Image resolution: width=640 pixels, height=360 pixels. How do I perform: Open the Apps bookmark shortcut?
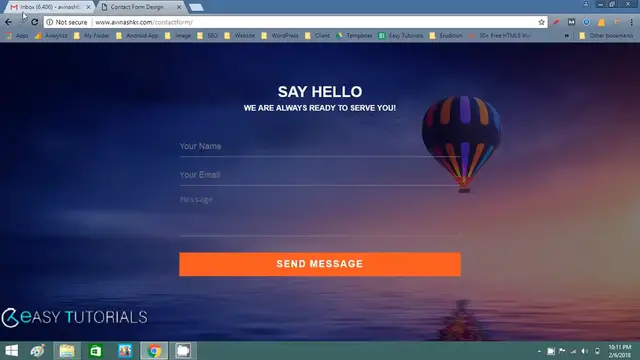pos(17,36)
